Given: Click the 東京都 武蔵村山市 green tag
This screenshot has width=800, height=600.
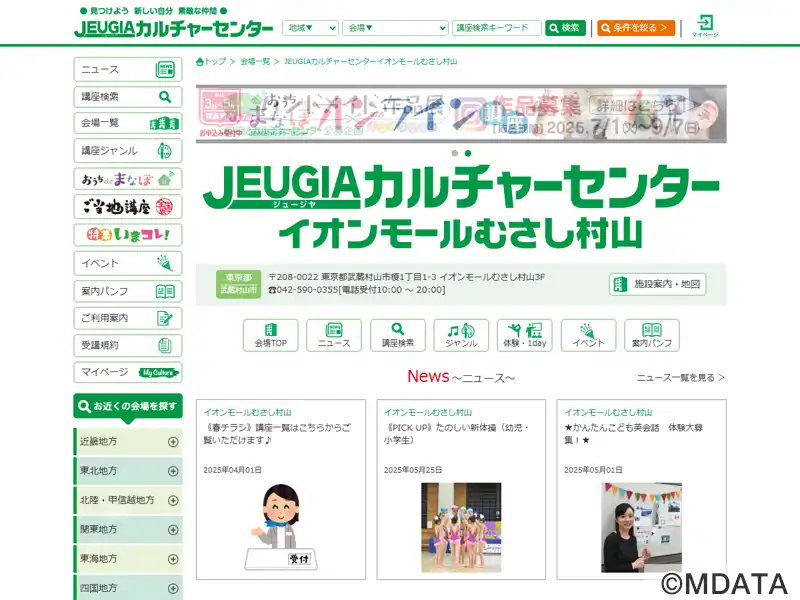Looking at the screenshot, I should [x=238, y=284].
